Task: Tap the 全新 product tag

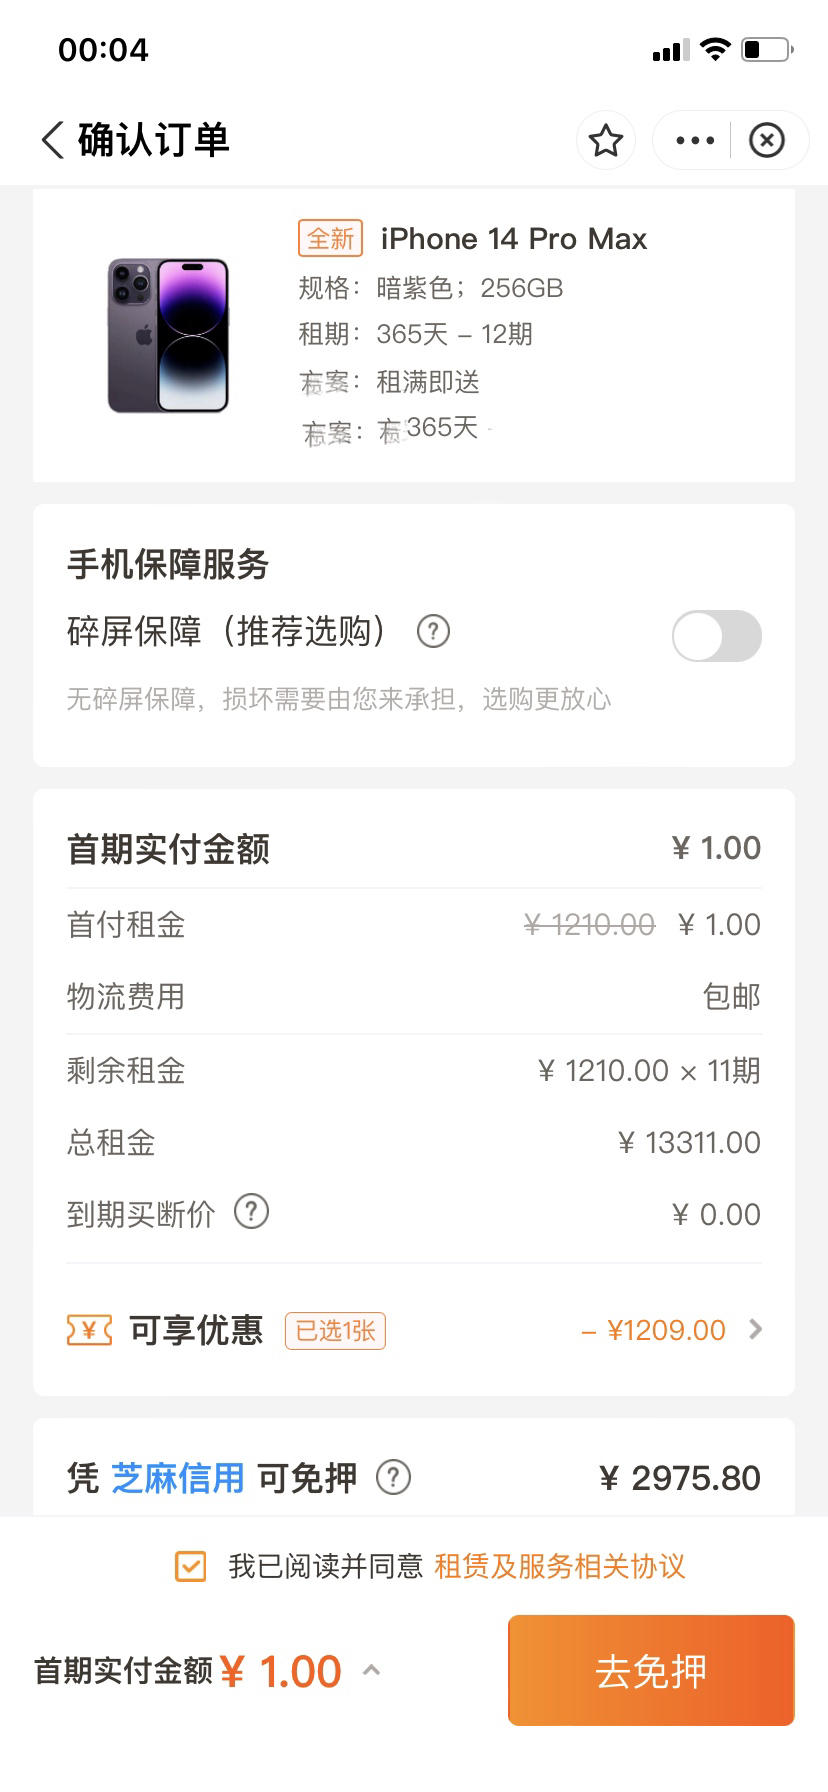Action: click(330, 238)
